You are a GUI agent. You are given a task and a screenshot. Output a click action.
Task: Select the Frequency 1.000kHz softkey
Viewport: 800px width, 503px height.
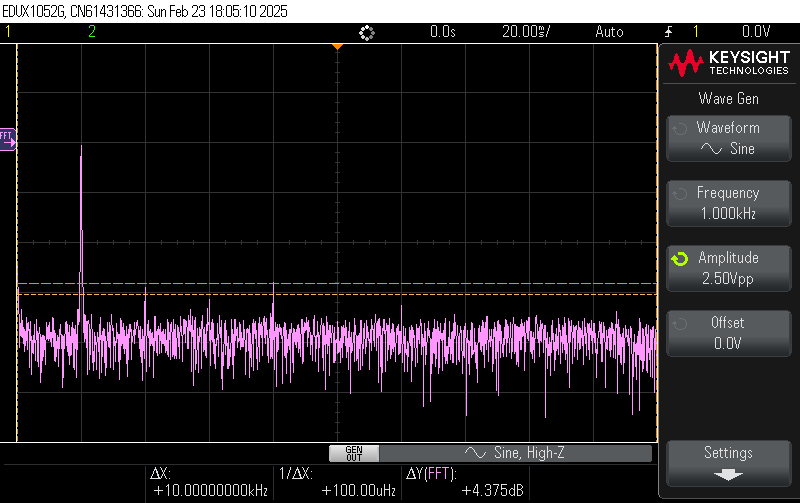pos(727,203)
